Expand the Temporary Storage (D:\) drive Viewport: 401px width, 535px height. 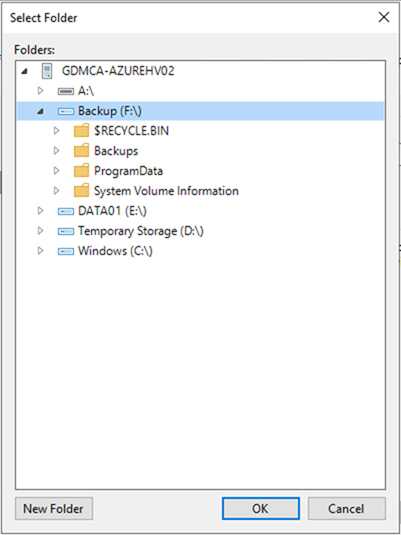pos(40,231)
